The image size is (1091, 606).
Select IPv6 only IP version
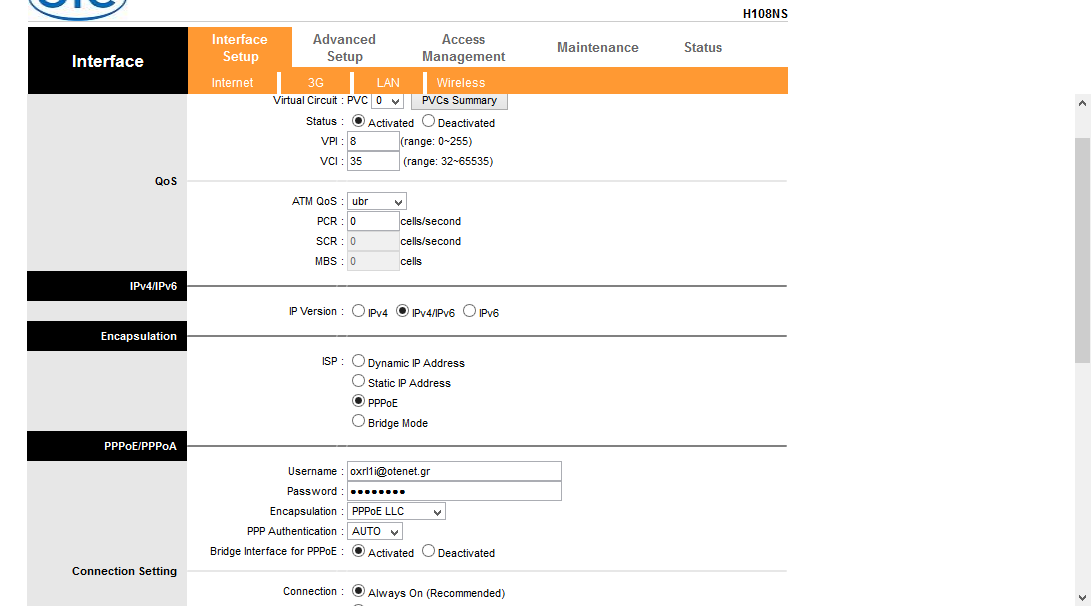(x=470, y=311)
